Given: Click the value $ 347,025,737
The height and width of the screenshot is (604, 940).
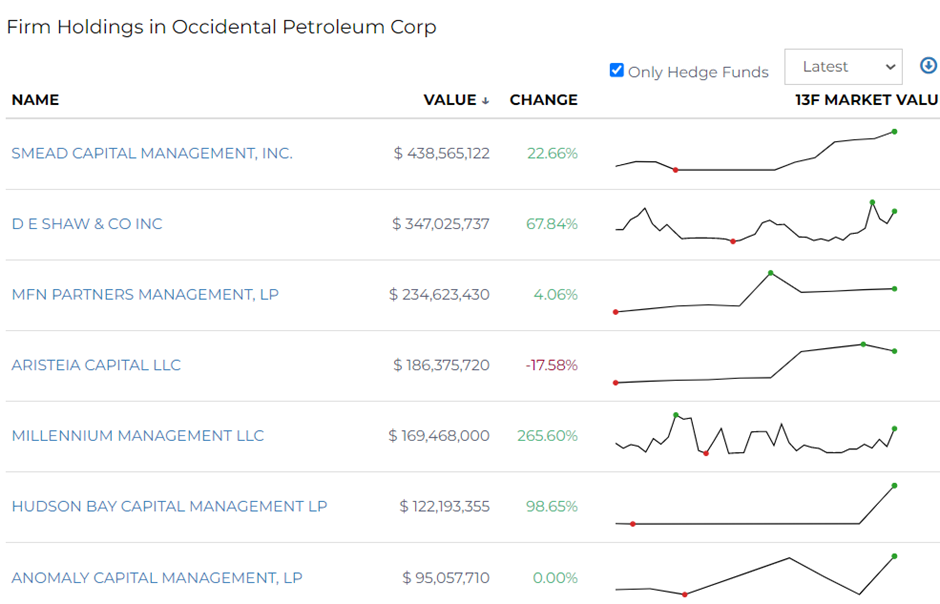Looking at the screenshot, I should [x=441, y=224].
